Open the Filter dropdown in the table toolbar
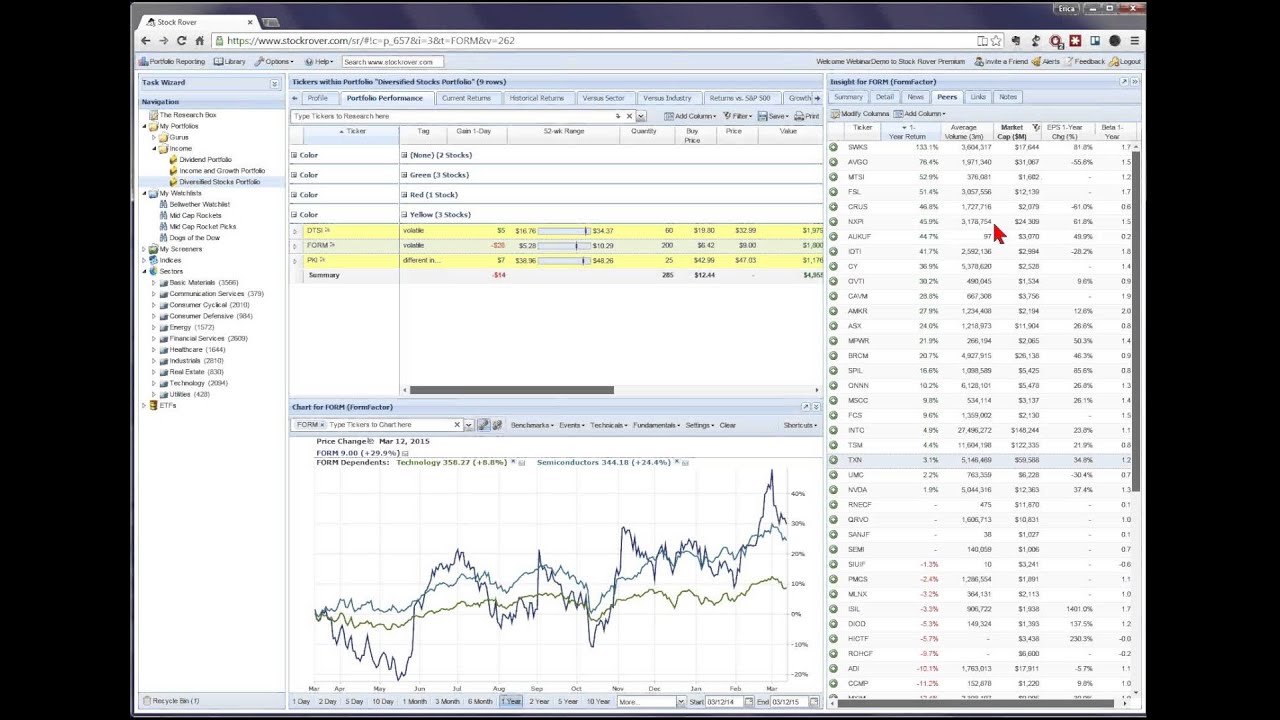The height and width of the screenshot is (720, 1280). point(737,116)
